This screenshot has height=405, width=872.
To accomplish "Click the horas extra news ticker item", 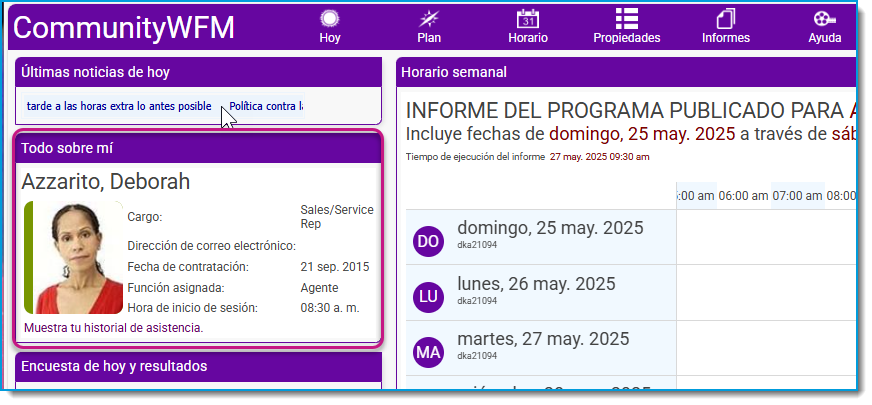I will click(x=119, y=106).
